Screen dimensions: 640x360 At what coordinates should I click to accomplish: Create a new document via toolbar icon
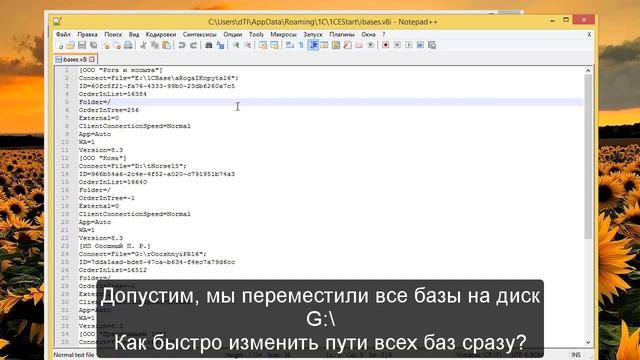point(59,45)
